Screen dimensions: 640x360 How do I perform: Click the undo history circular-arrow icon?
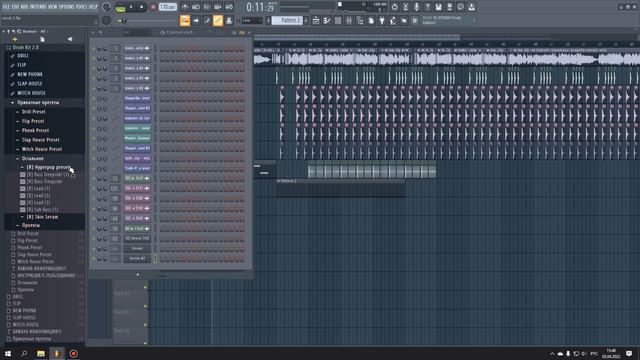(x=394, y=7)
